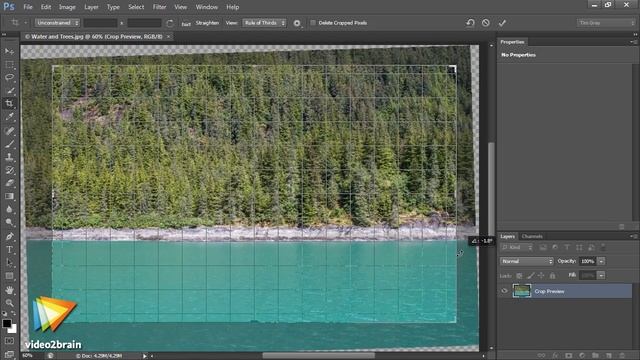Swap width and height crop values

coord(170,23)
